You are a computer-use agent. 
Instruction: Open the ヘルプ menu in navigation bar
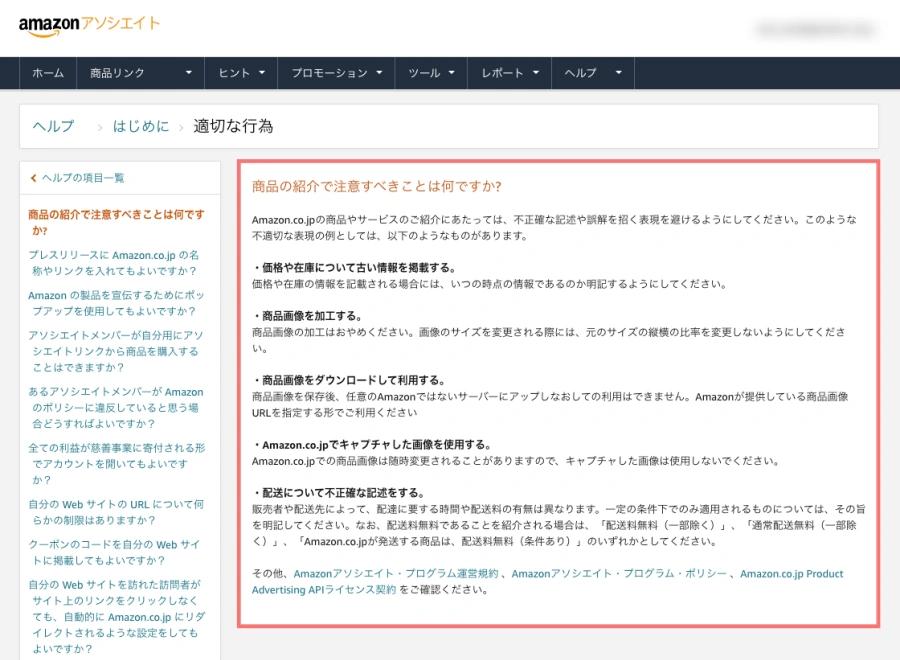click(580, 73)
